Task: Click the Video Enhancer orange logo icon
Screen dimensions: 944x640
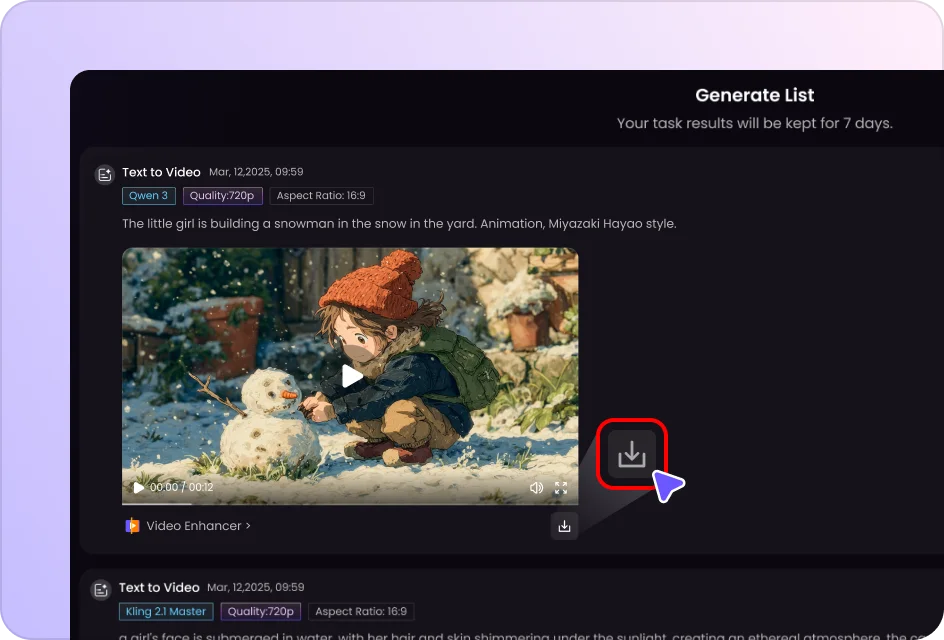Action: click(132, 526)
